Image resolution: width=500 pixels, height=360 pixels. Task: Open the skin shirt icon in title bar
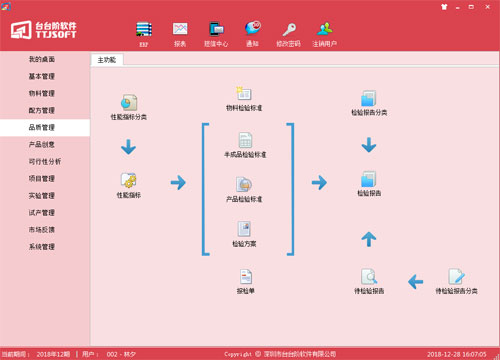tap(444, 7)
